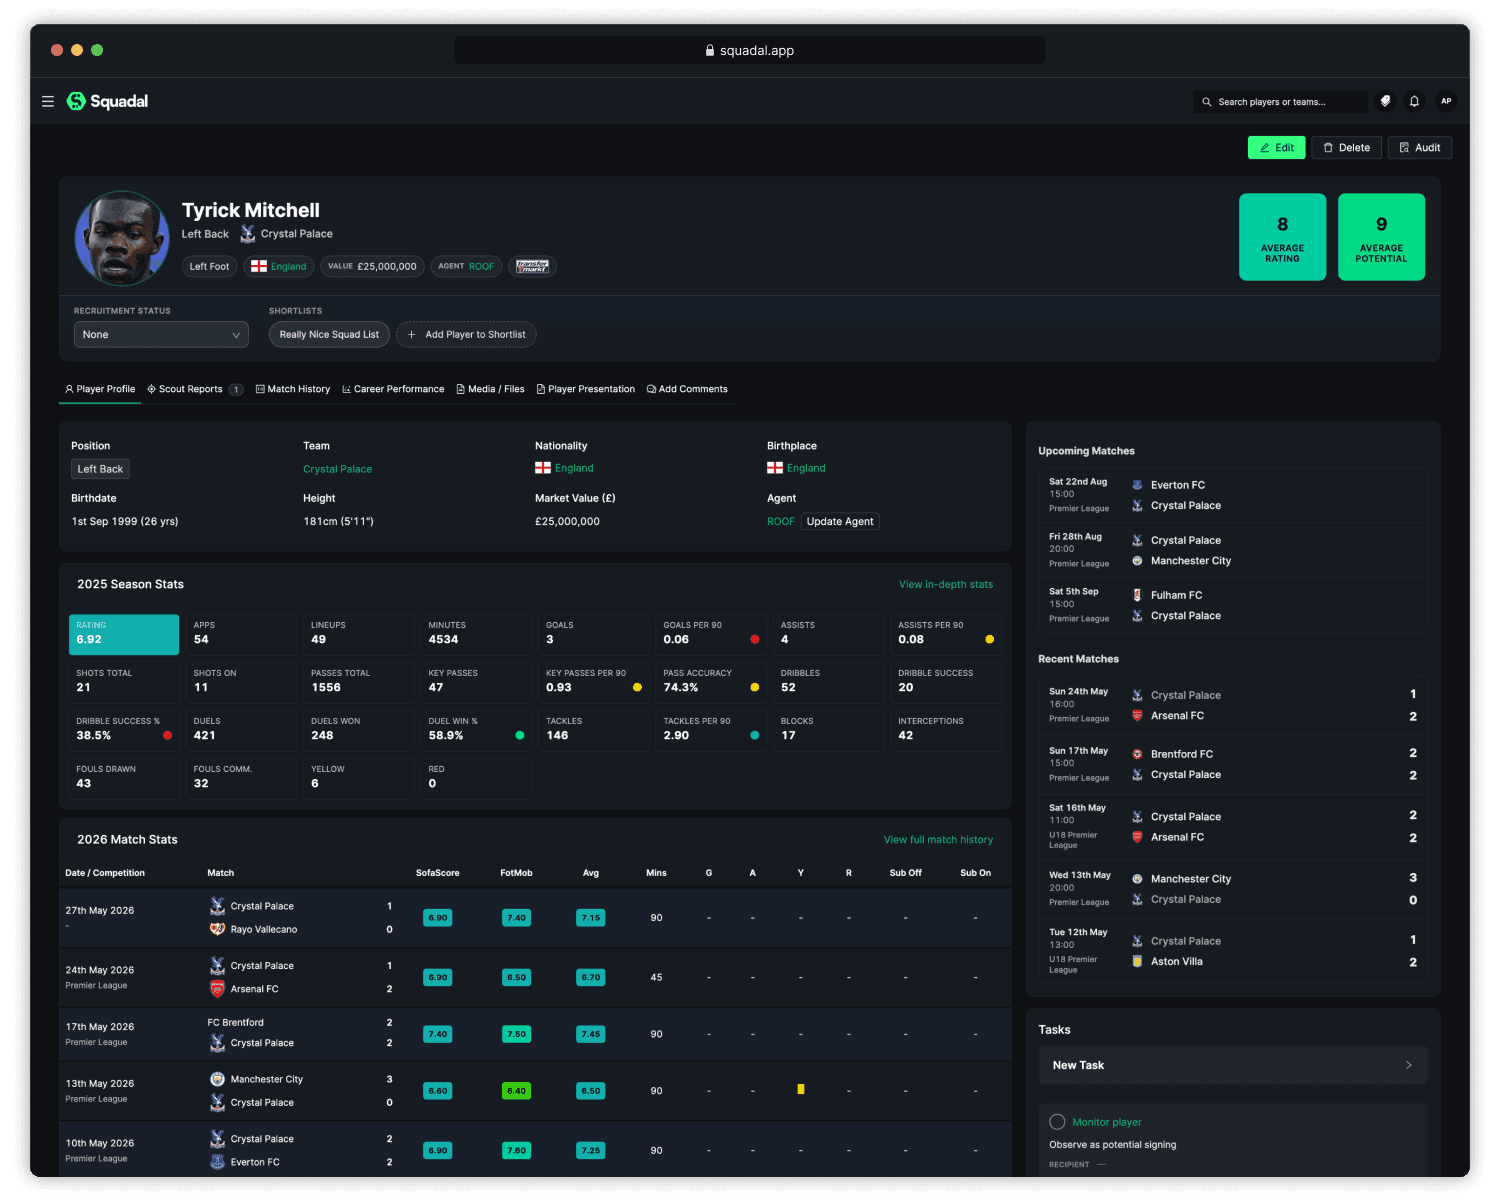This screenshot has width=1500, height=1200.
Task: Open the hamburger navigation menu
Action: (x=48, y=101)
